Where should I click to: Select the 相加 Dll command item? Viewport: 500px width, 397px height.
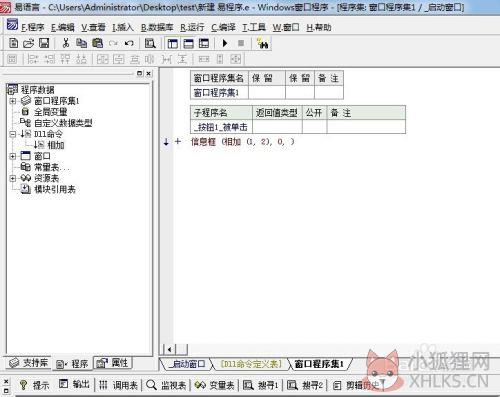click(x=56, y=145)
